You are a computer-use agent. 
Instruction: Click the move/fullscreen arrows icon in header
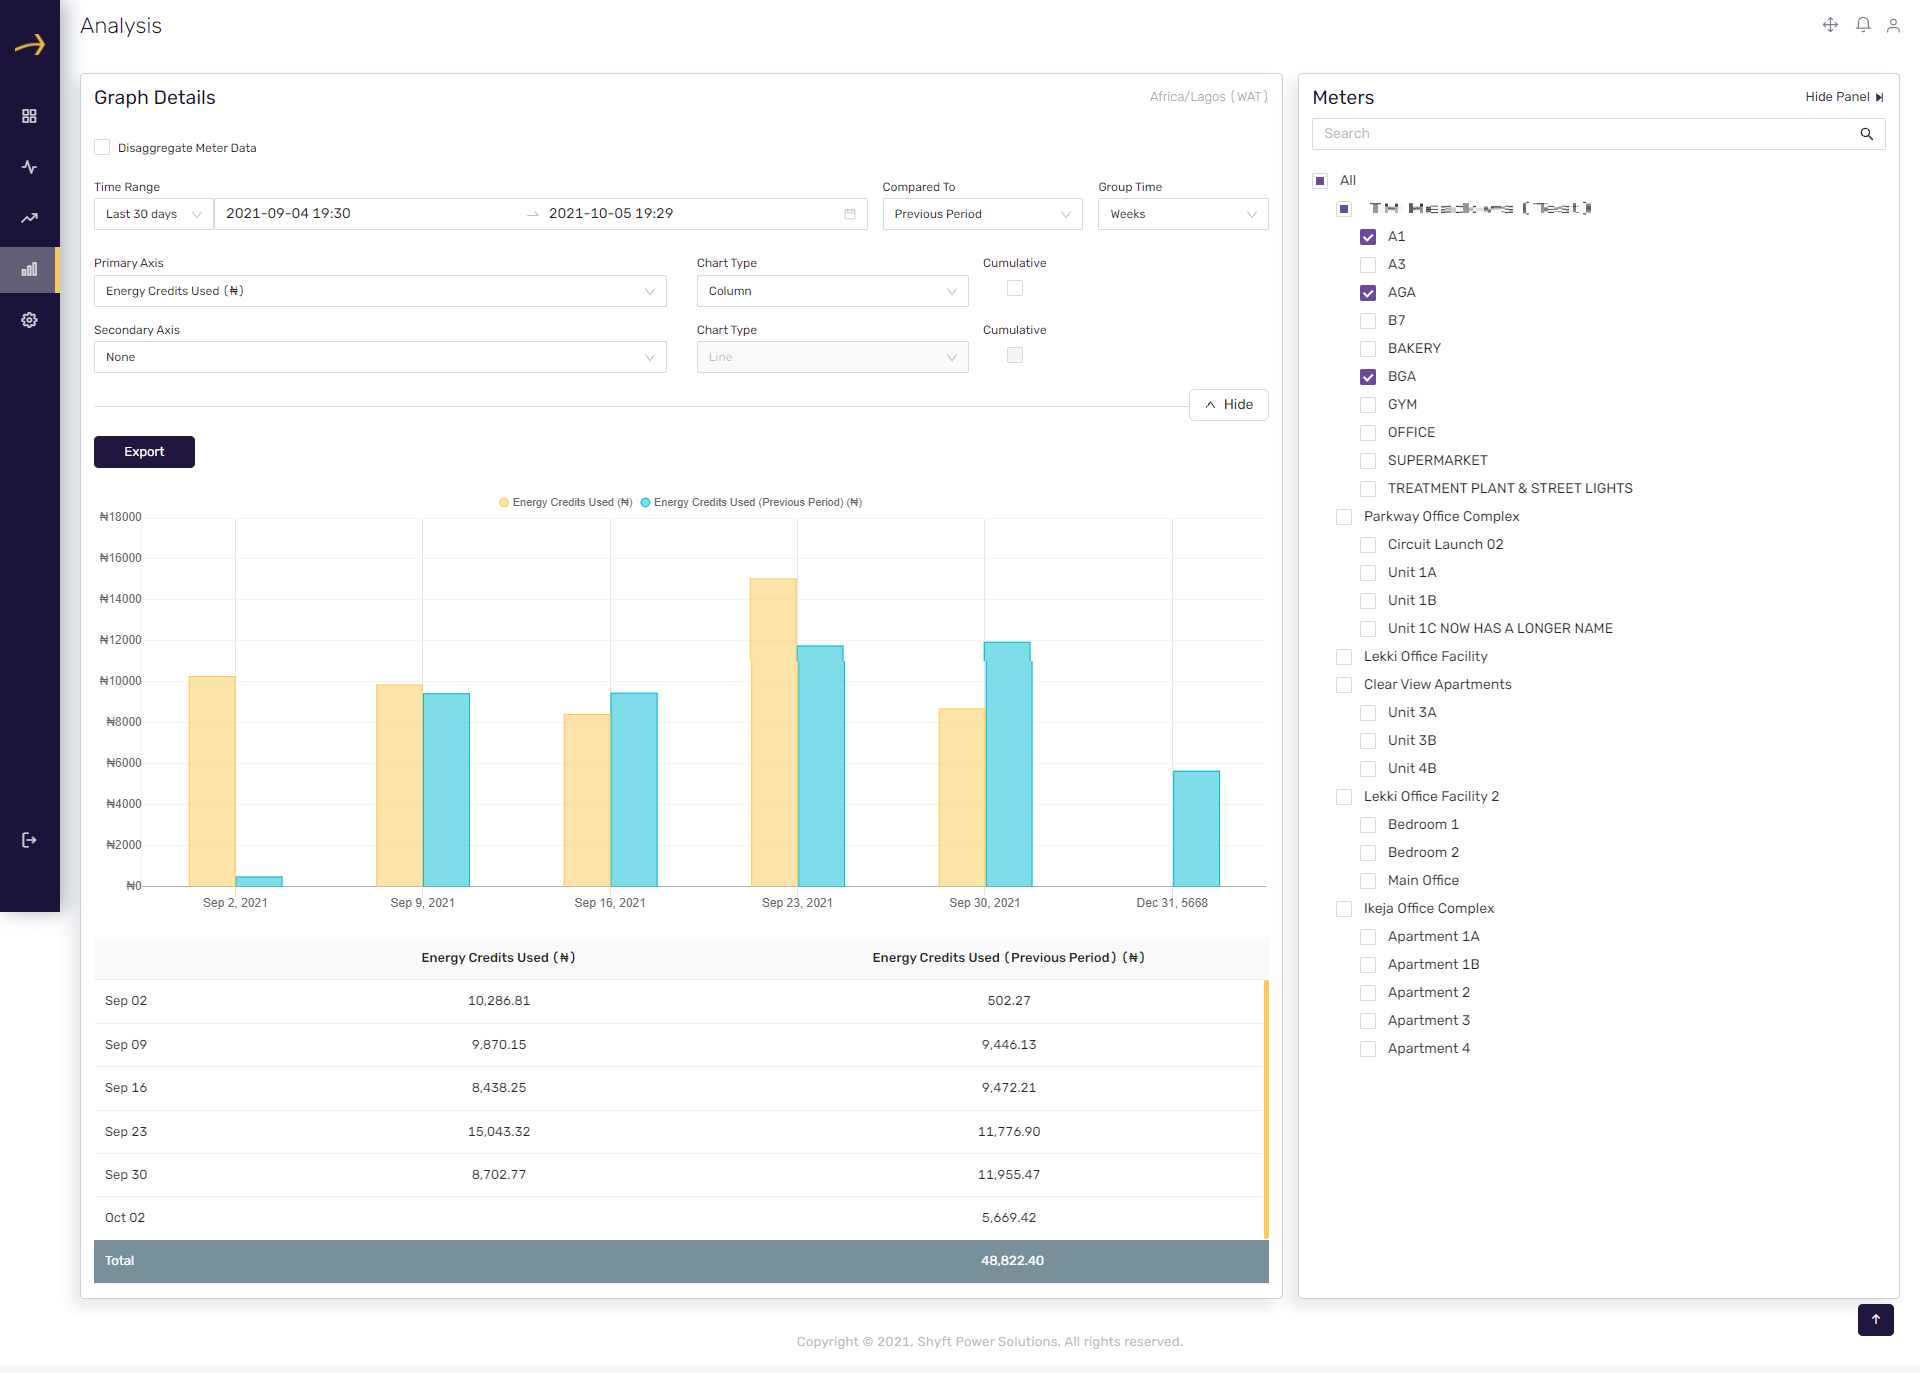pyautogui.click(x=1830, y=25)
